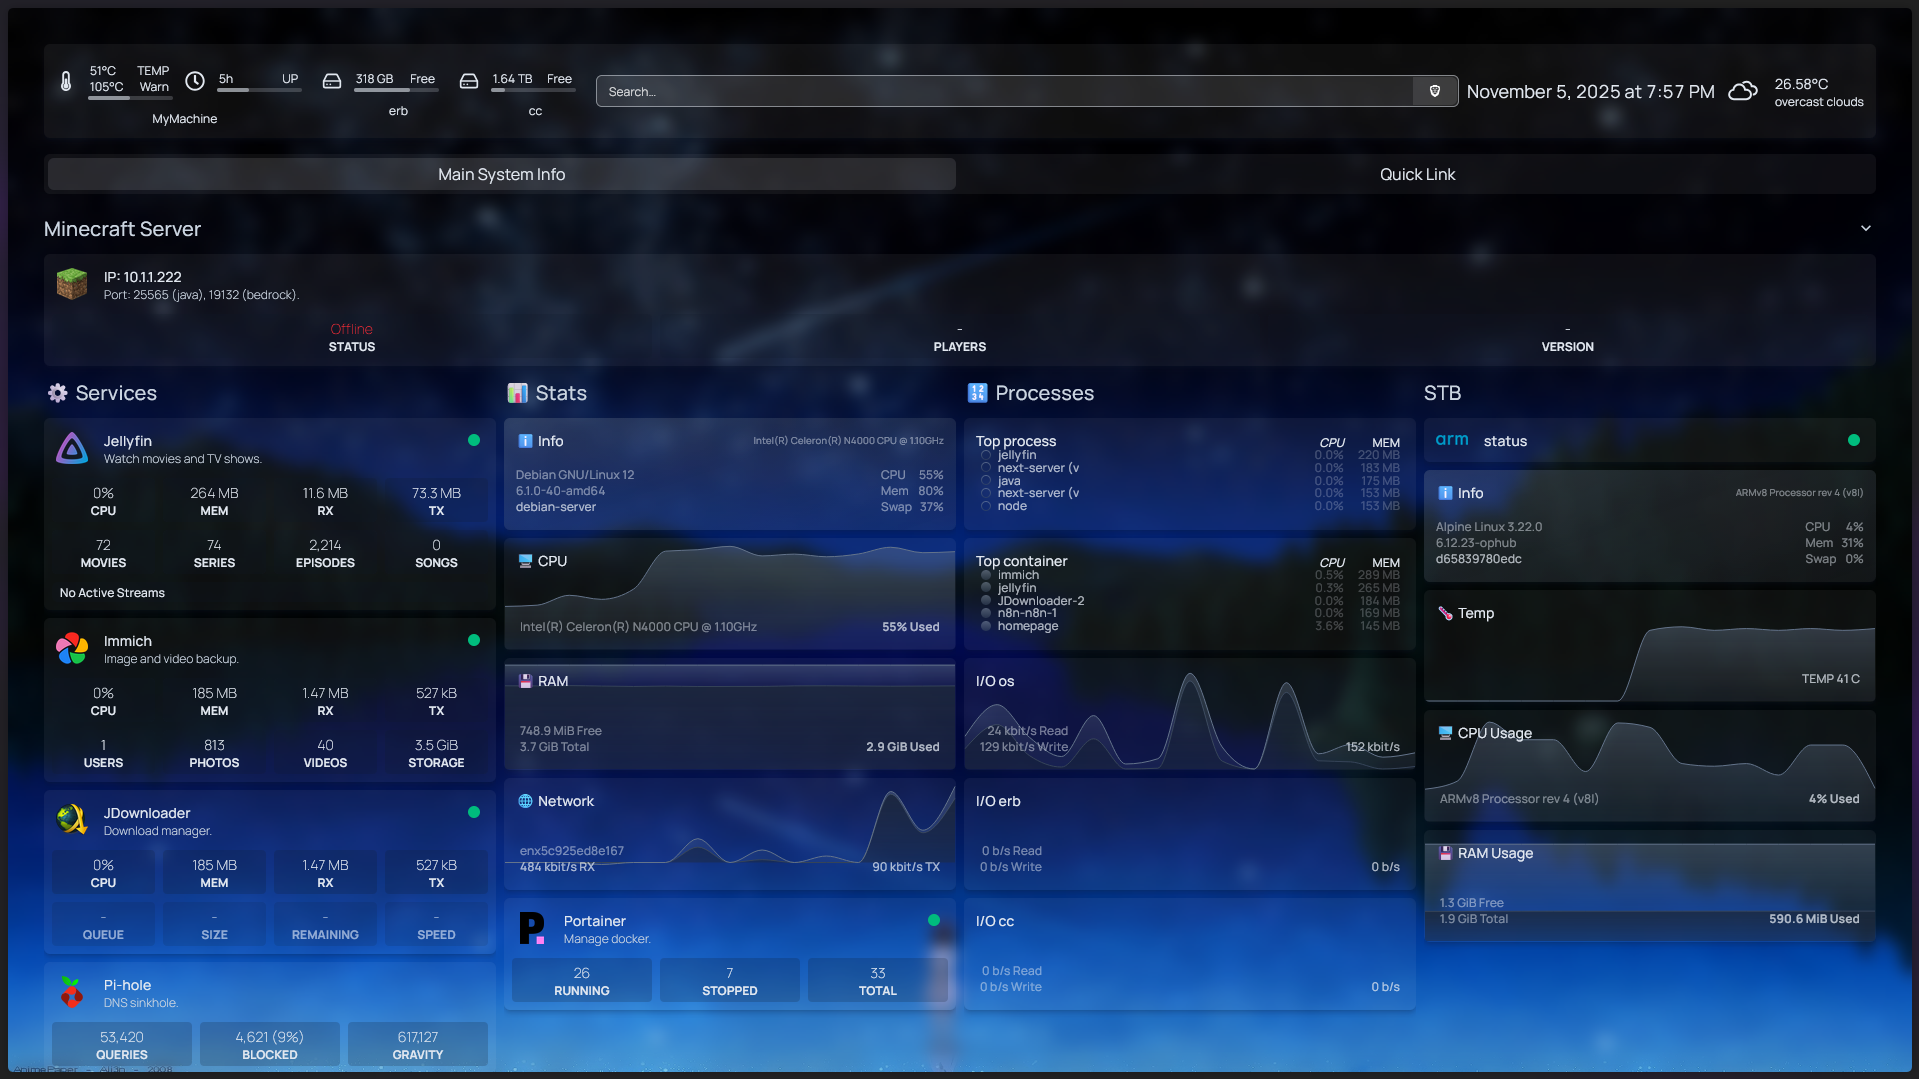The width and height of the screenshot is (1919, 1079).
Task: Select the Pi-hole raspberry icon
Action: (x=71, y=992)
